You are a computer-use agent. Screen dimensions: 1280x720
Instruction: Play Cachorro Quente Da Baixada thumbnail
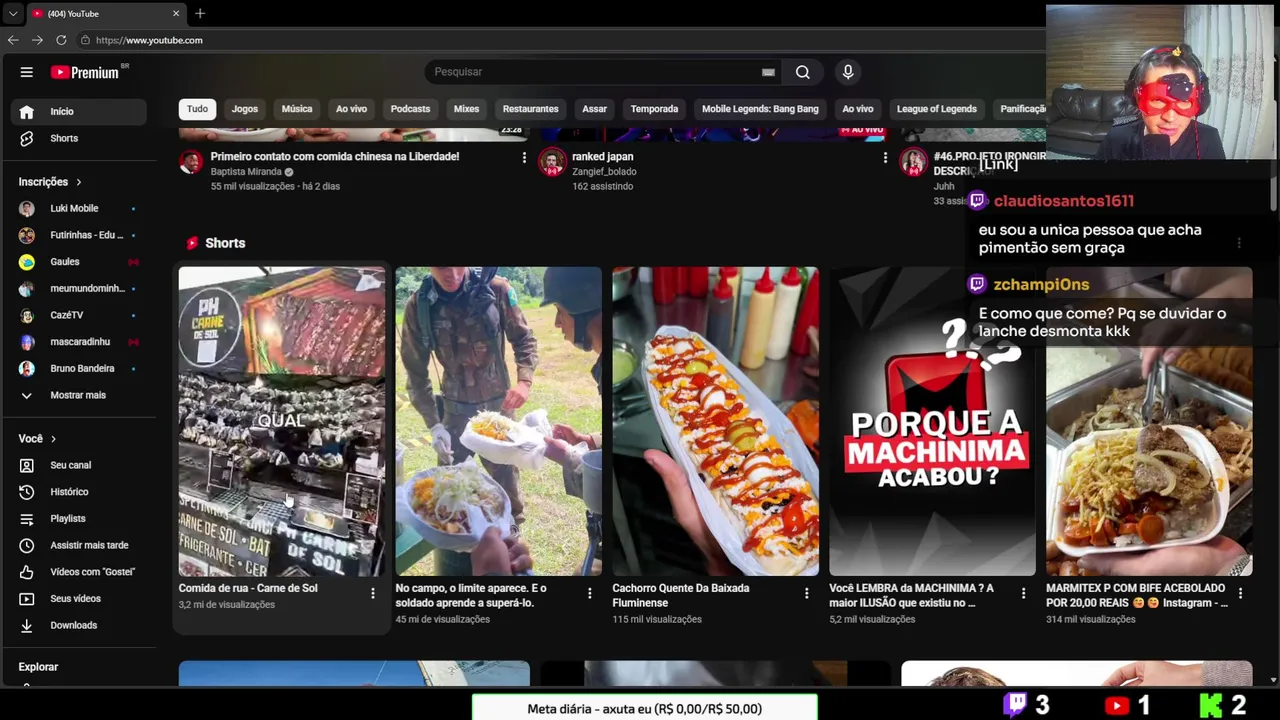pyautogui.click(x=715, y=421)
